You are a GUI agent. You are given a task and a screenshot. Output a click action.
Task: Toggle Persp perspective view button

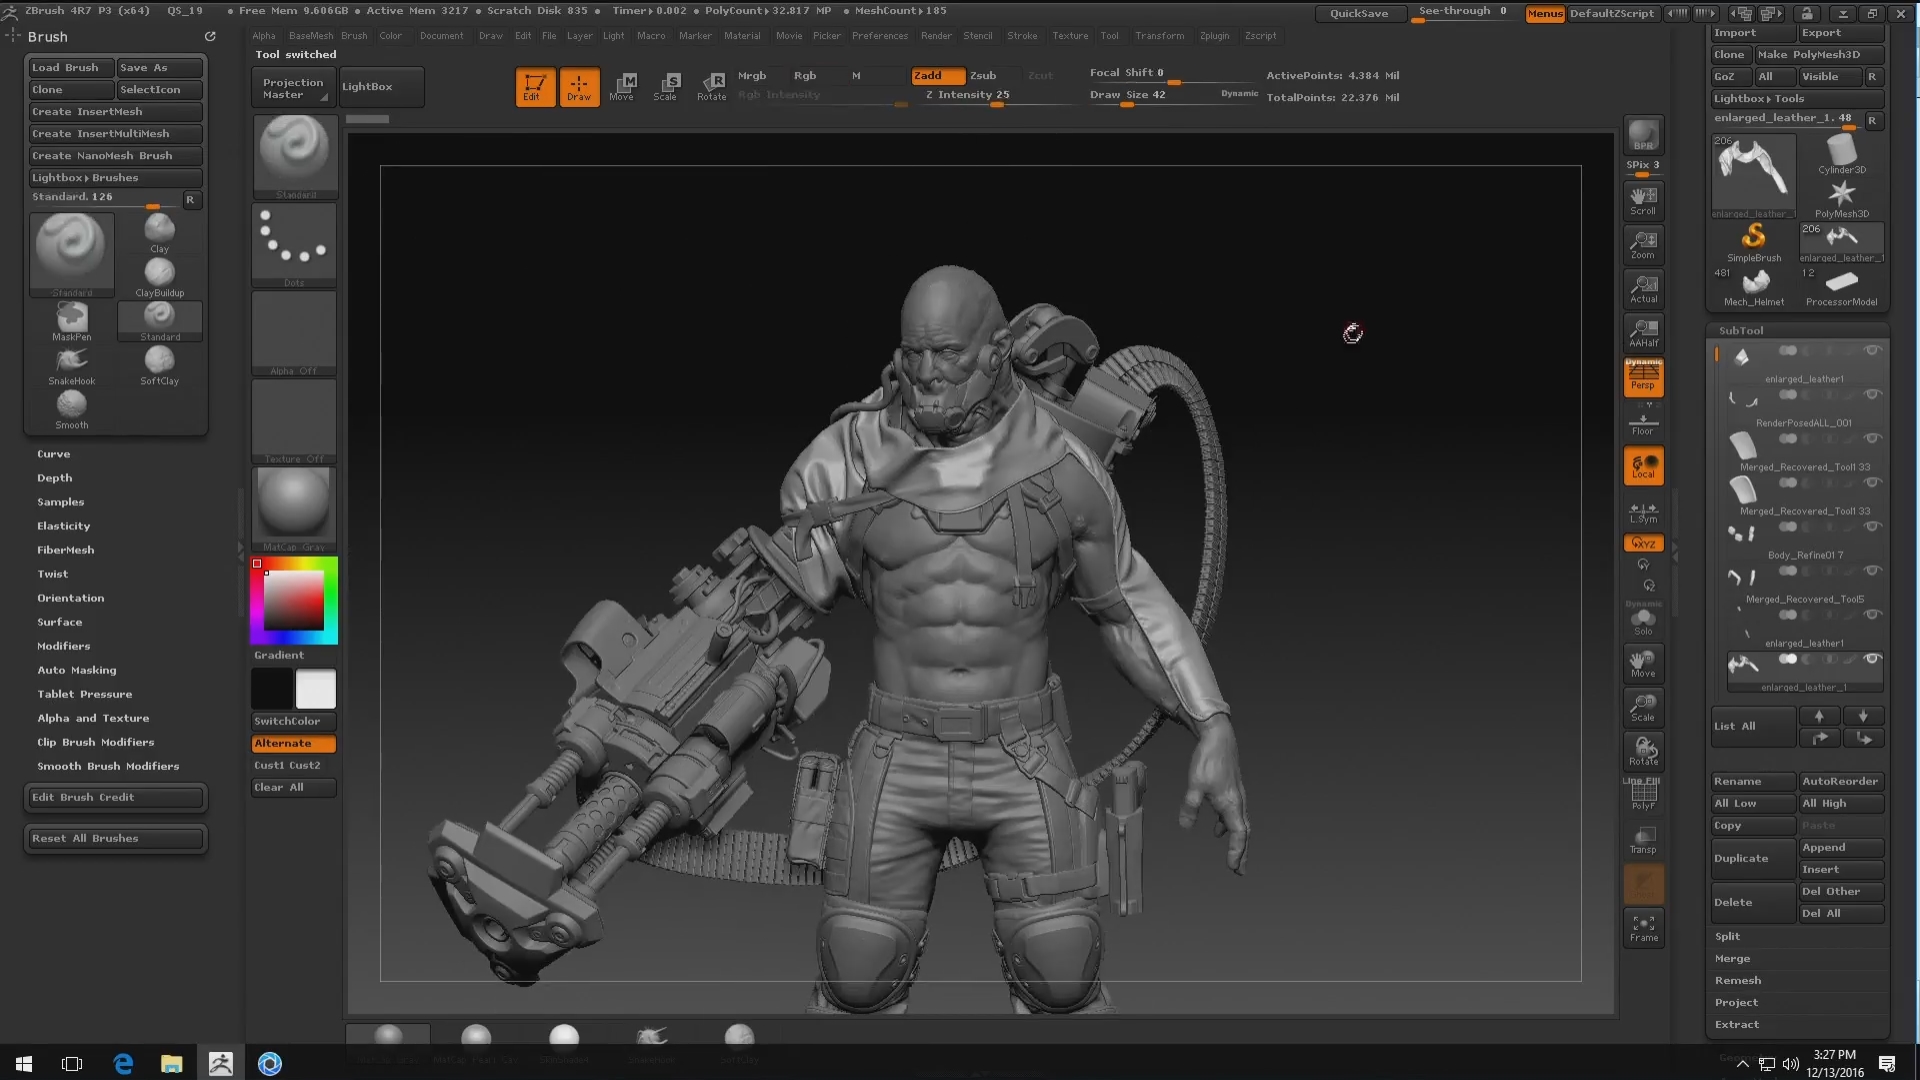click(1643, 377)
